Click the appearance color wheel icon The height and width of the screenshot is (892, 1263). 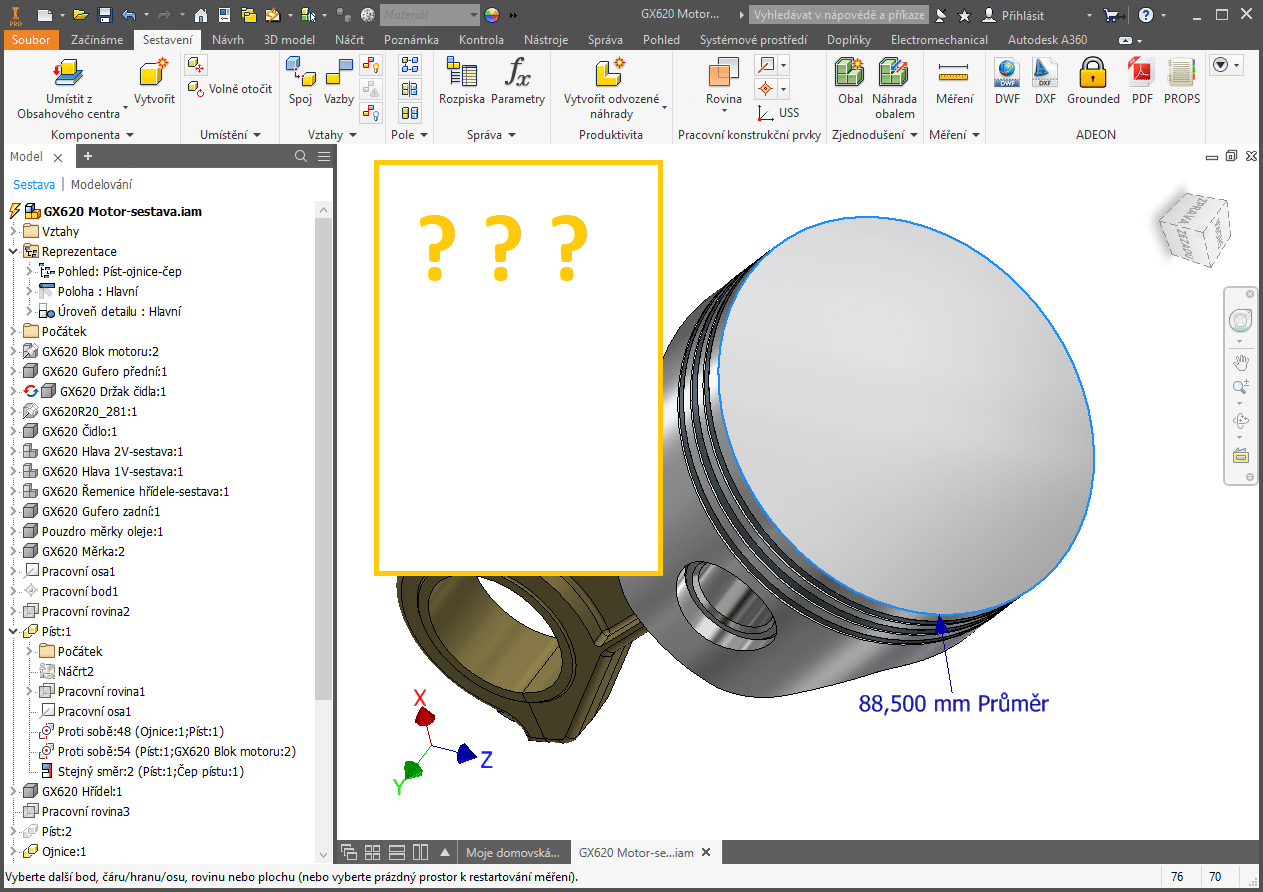491,15
